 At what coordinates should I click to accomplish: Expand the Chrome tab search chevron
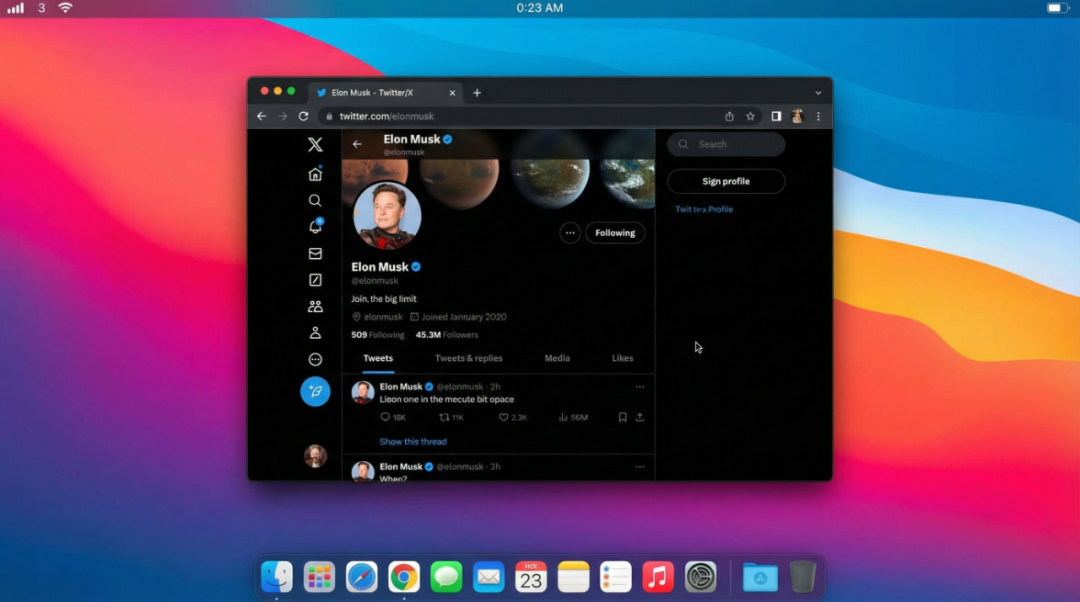(x=818, y=93)
